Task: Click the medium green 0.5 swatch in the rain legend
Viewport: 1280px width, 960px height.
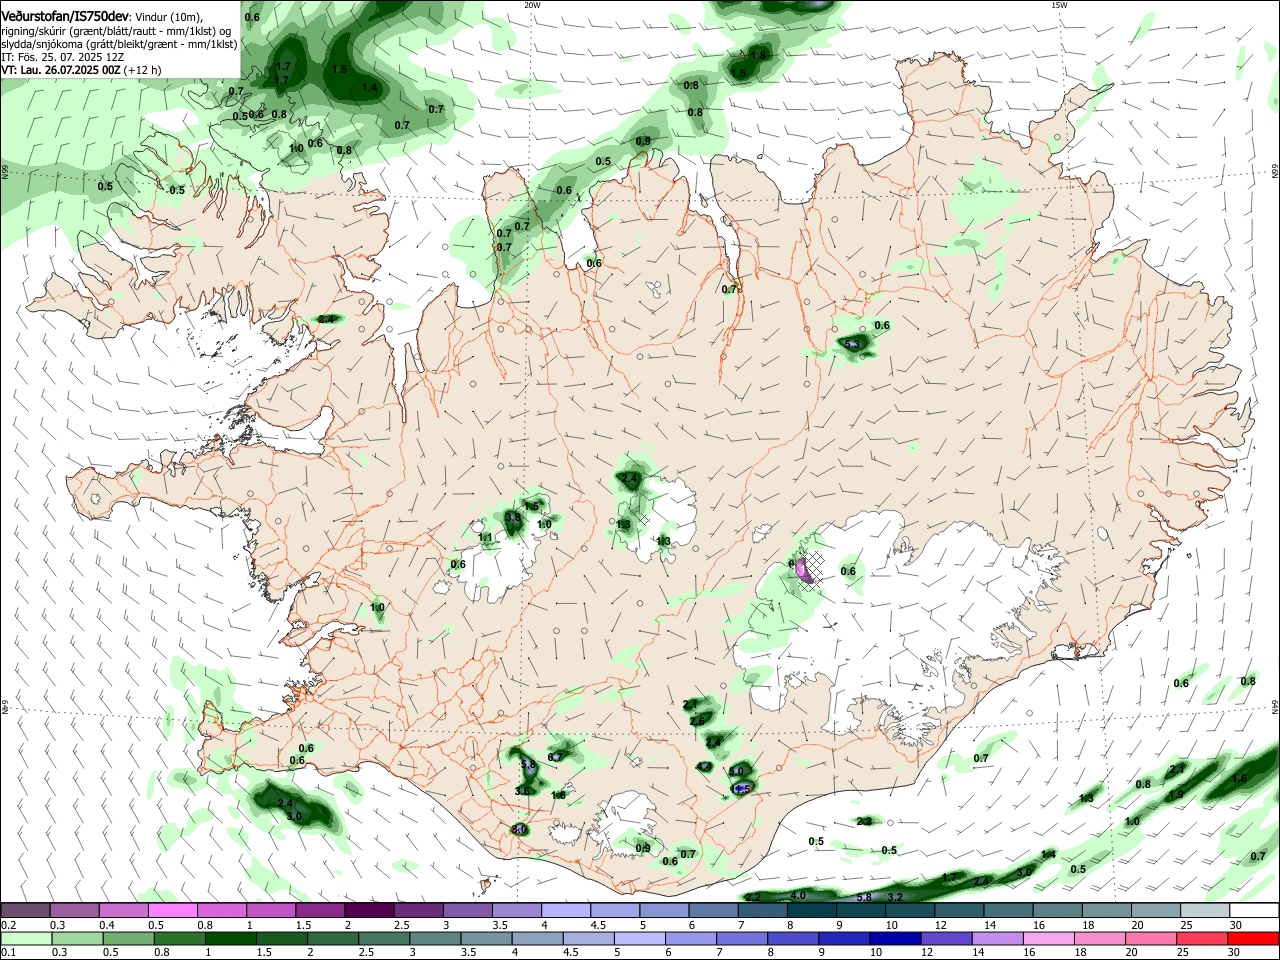Action: pos(128,938)
